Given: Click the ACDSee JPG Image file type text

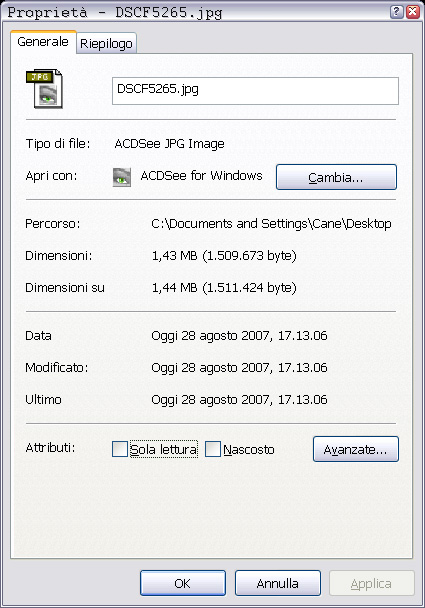Looking at the screenshot, I should point(169,144).
